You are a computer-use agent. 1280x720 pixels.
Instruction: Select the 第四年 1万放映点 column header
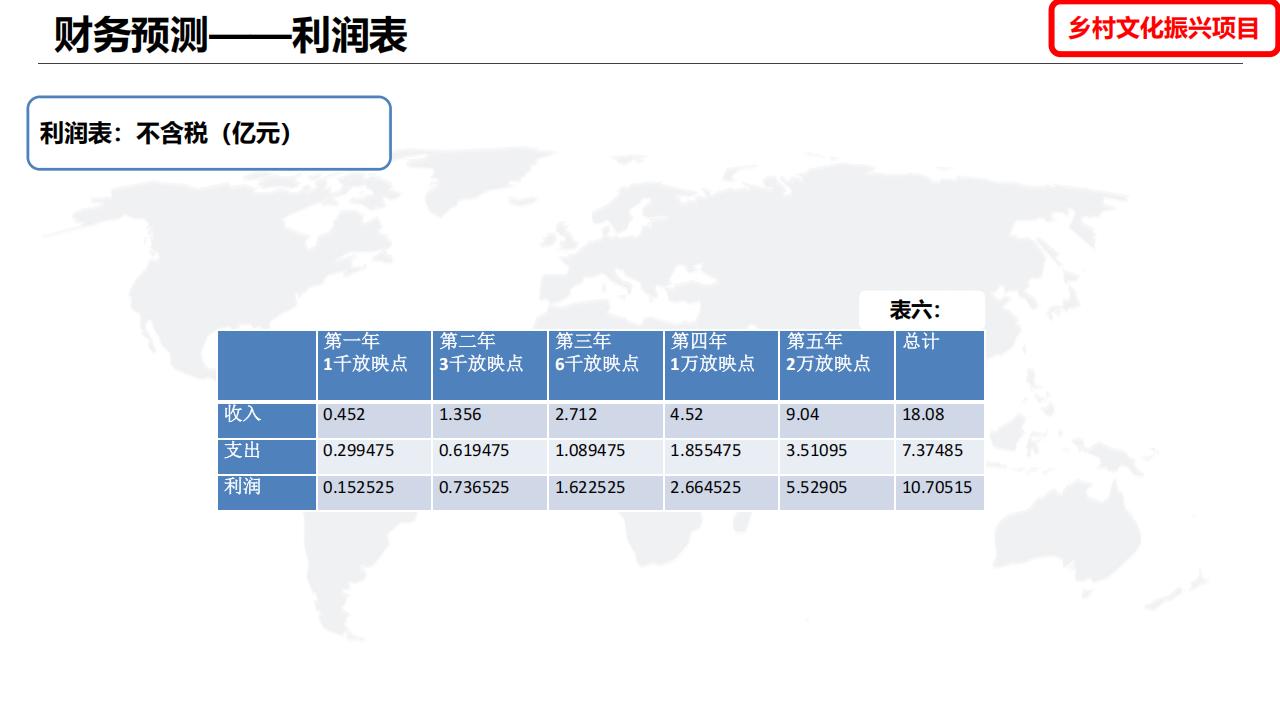pos(721,365)
